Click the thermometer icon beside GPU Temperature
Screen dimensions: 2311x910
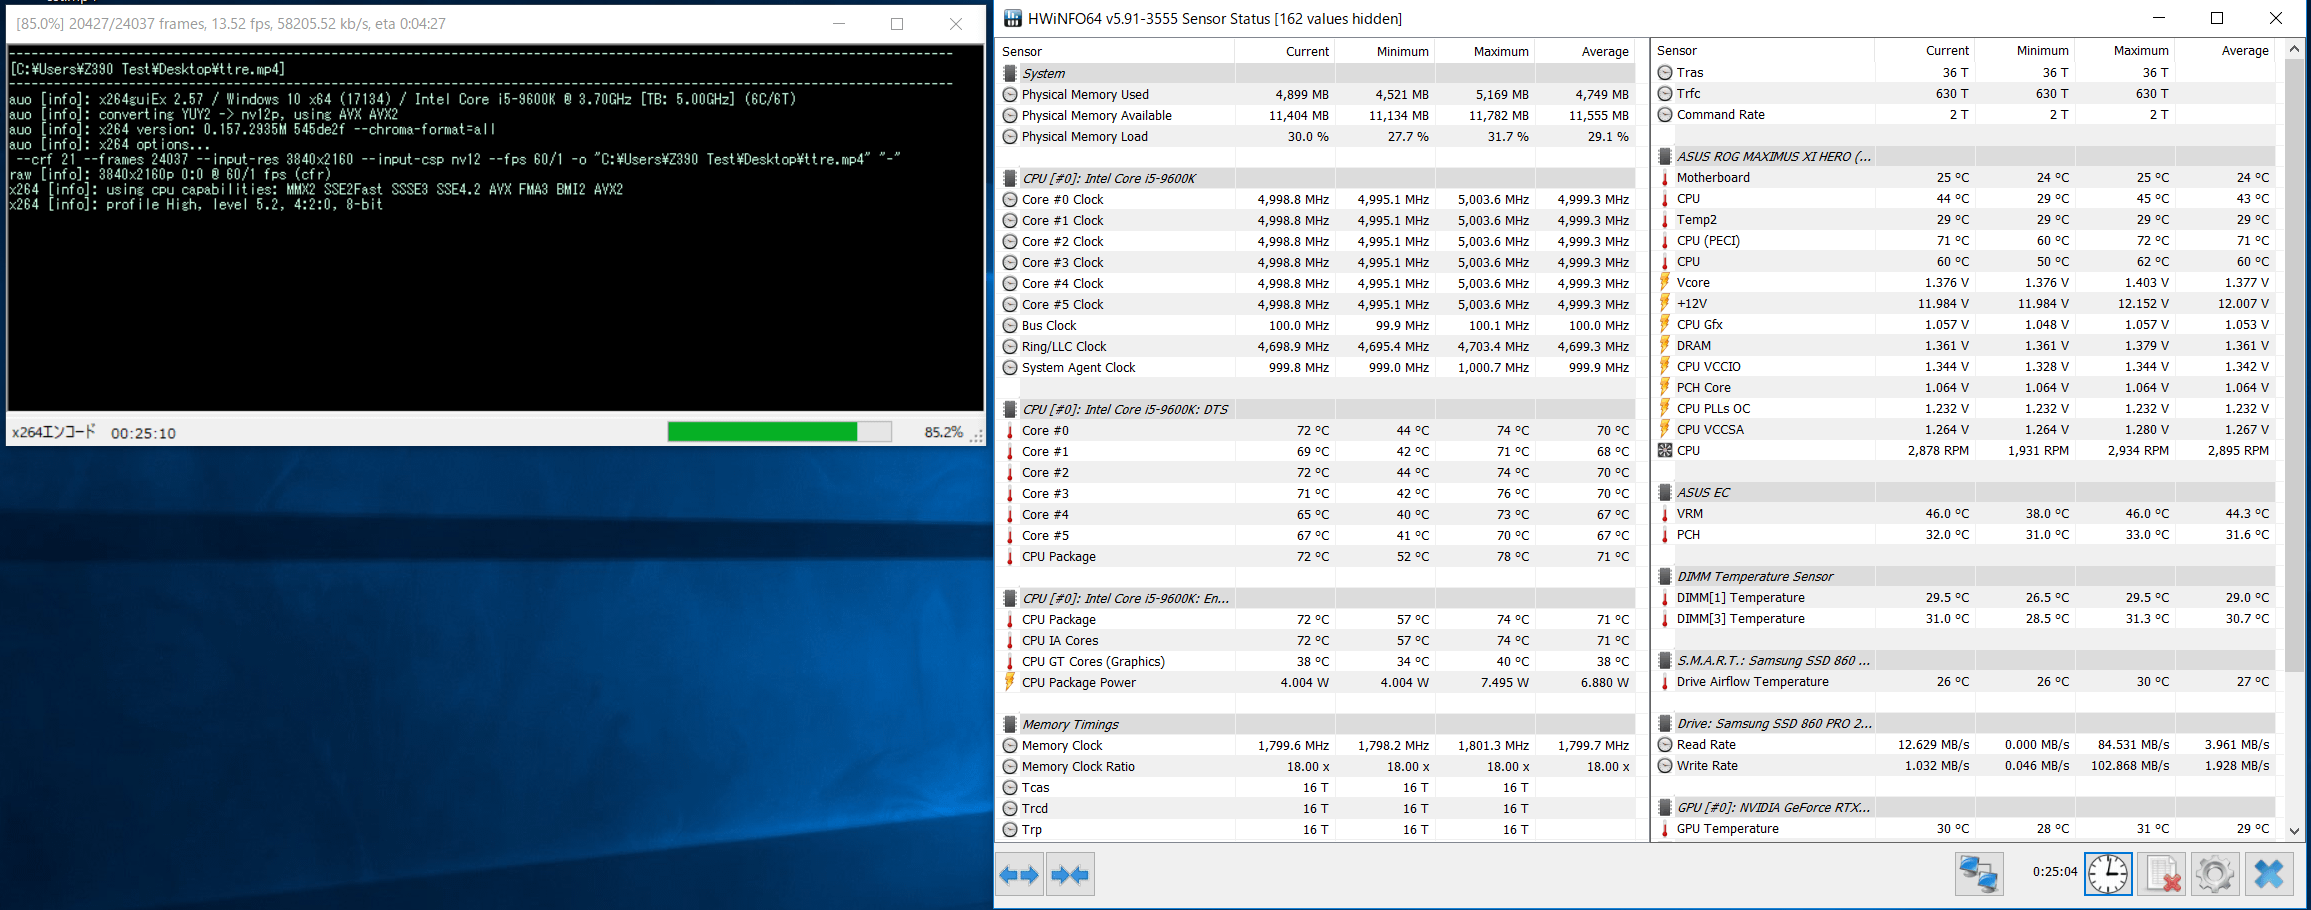coord(1665,829)
